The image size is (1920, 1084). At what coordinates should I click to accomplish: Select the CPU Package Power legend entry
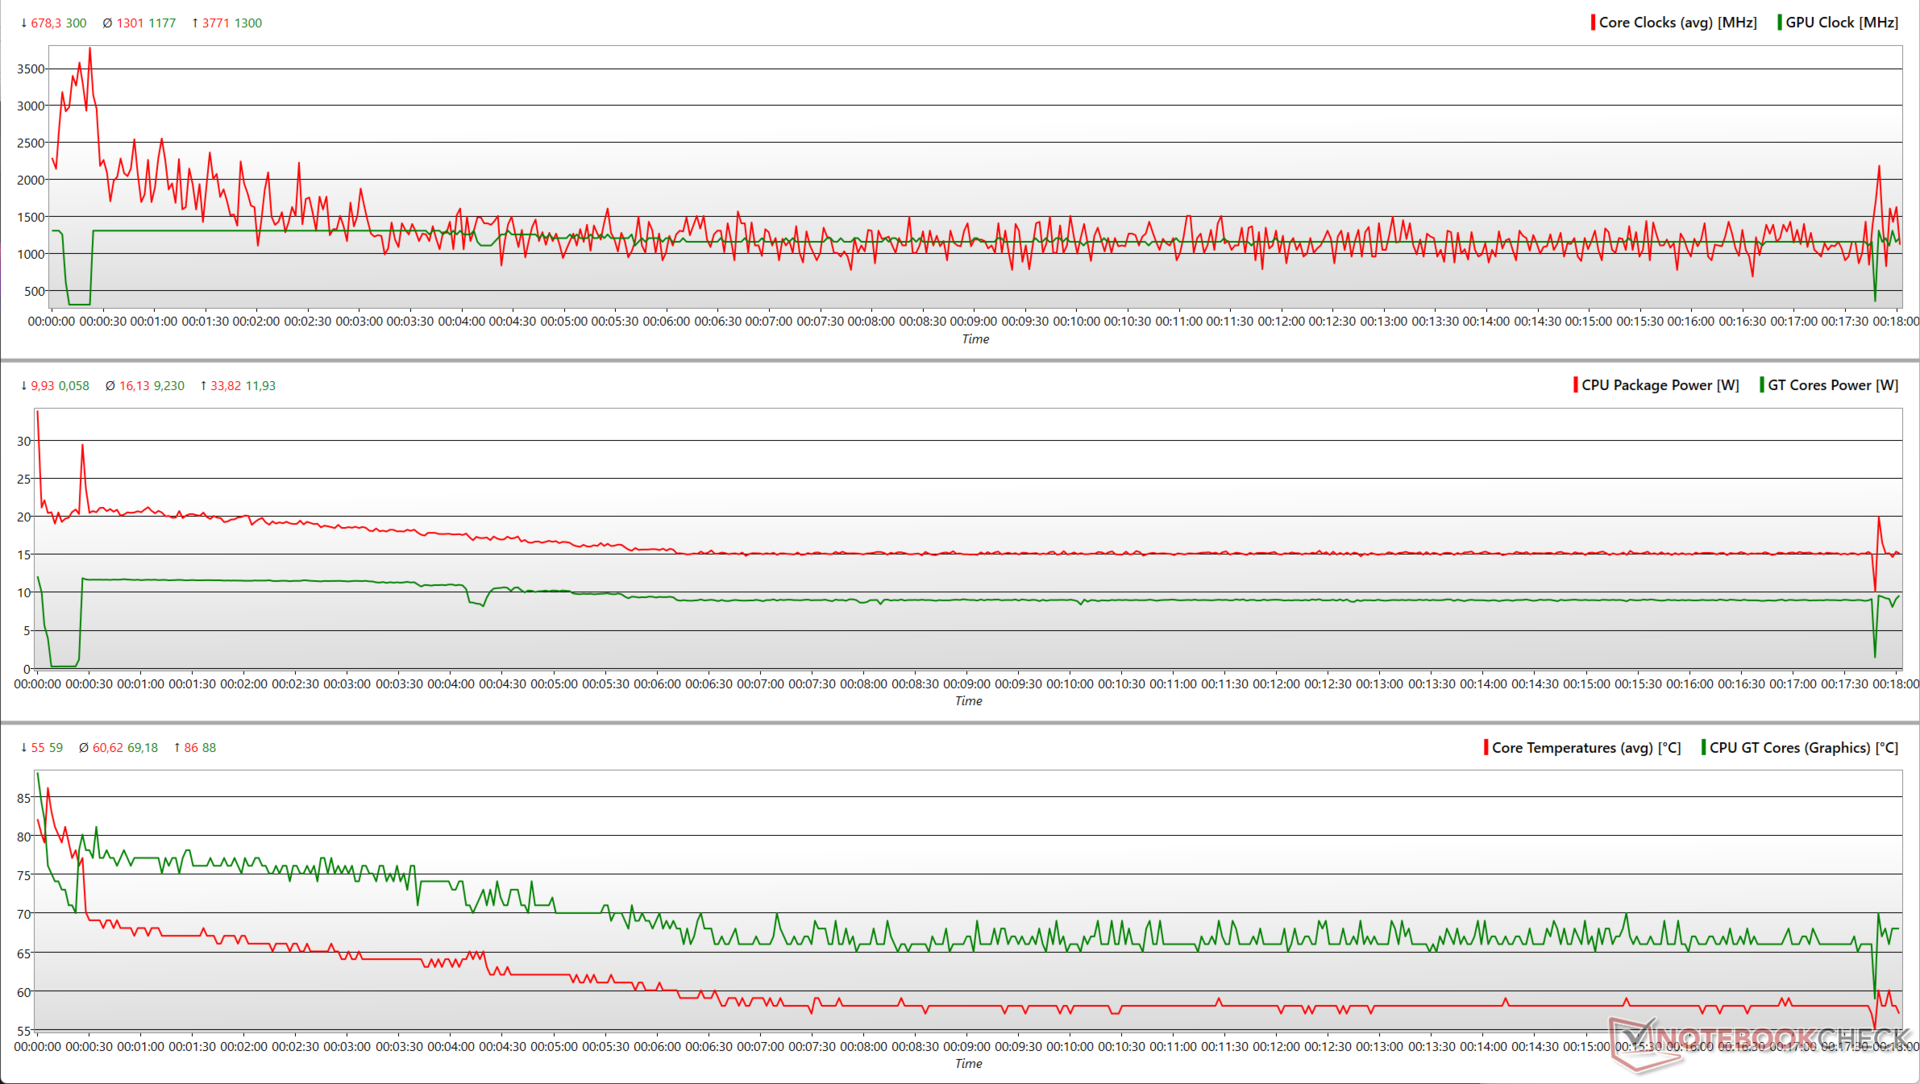[1659, 385]
